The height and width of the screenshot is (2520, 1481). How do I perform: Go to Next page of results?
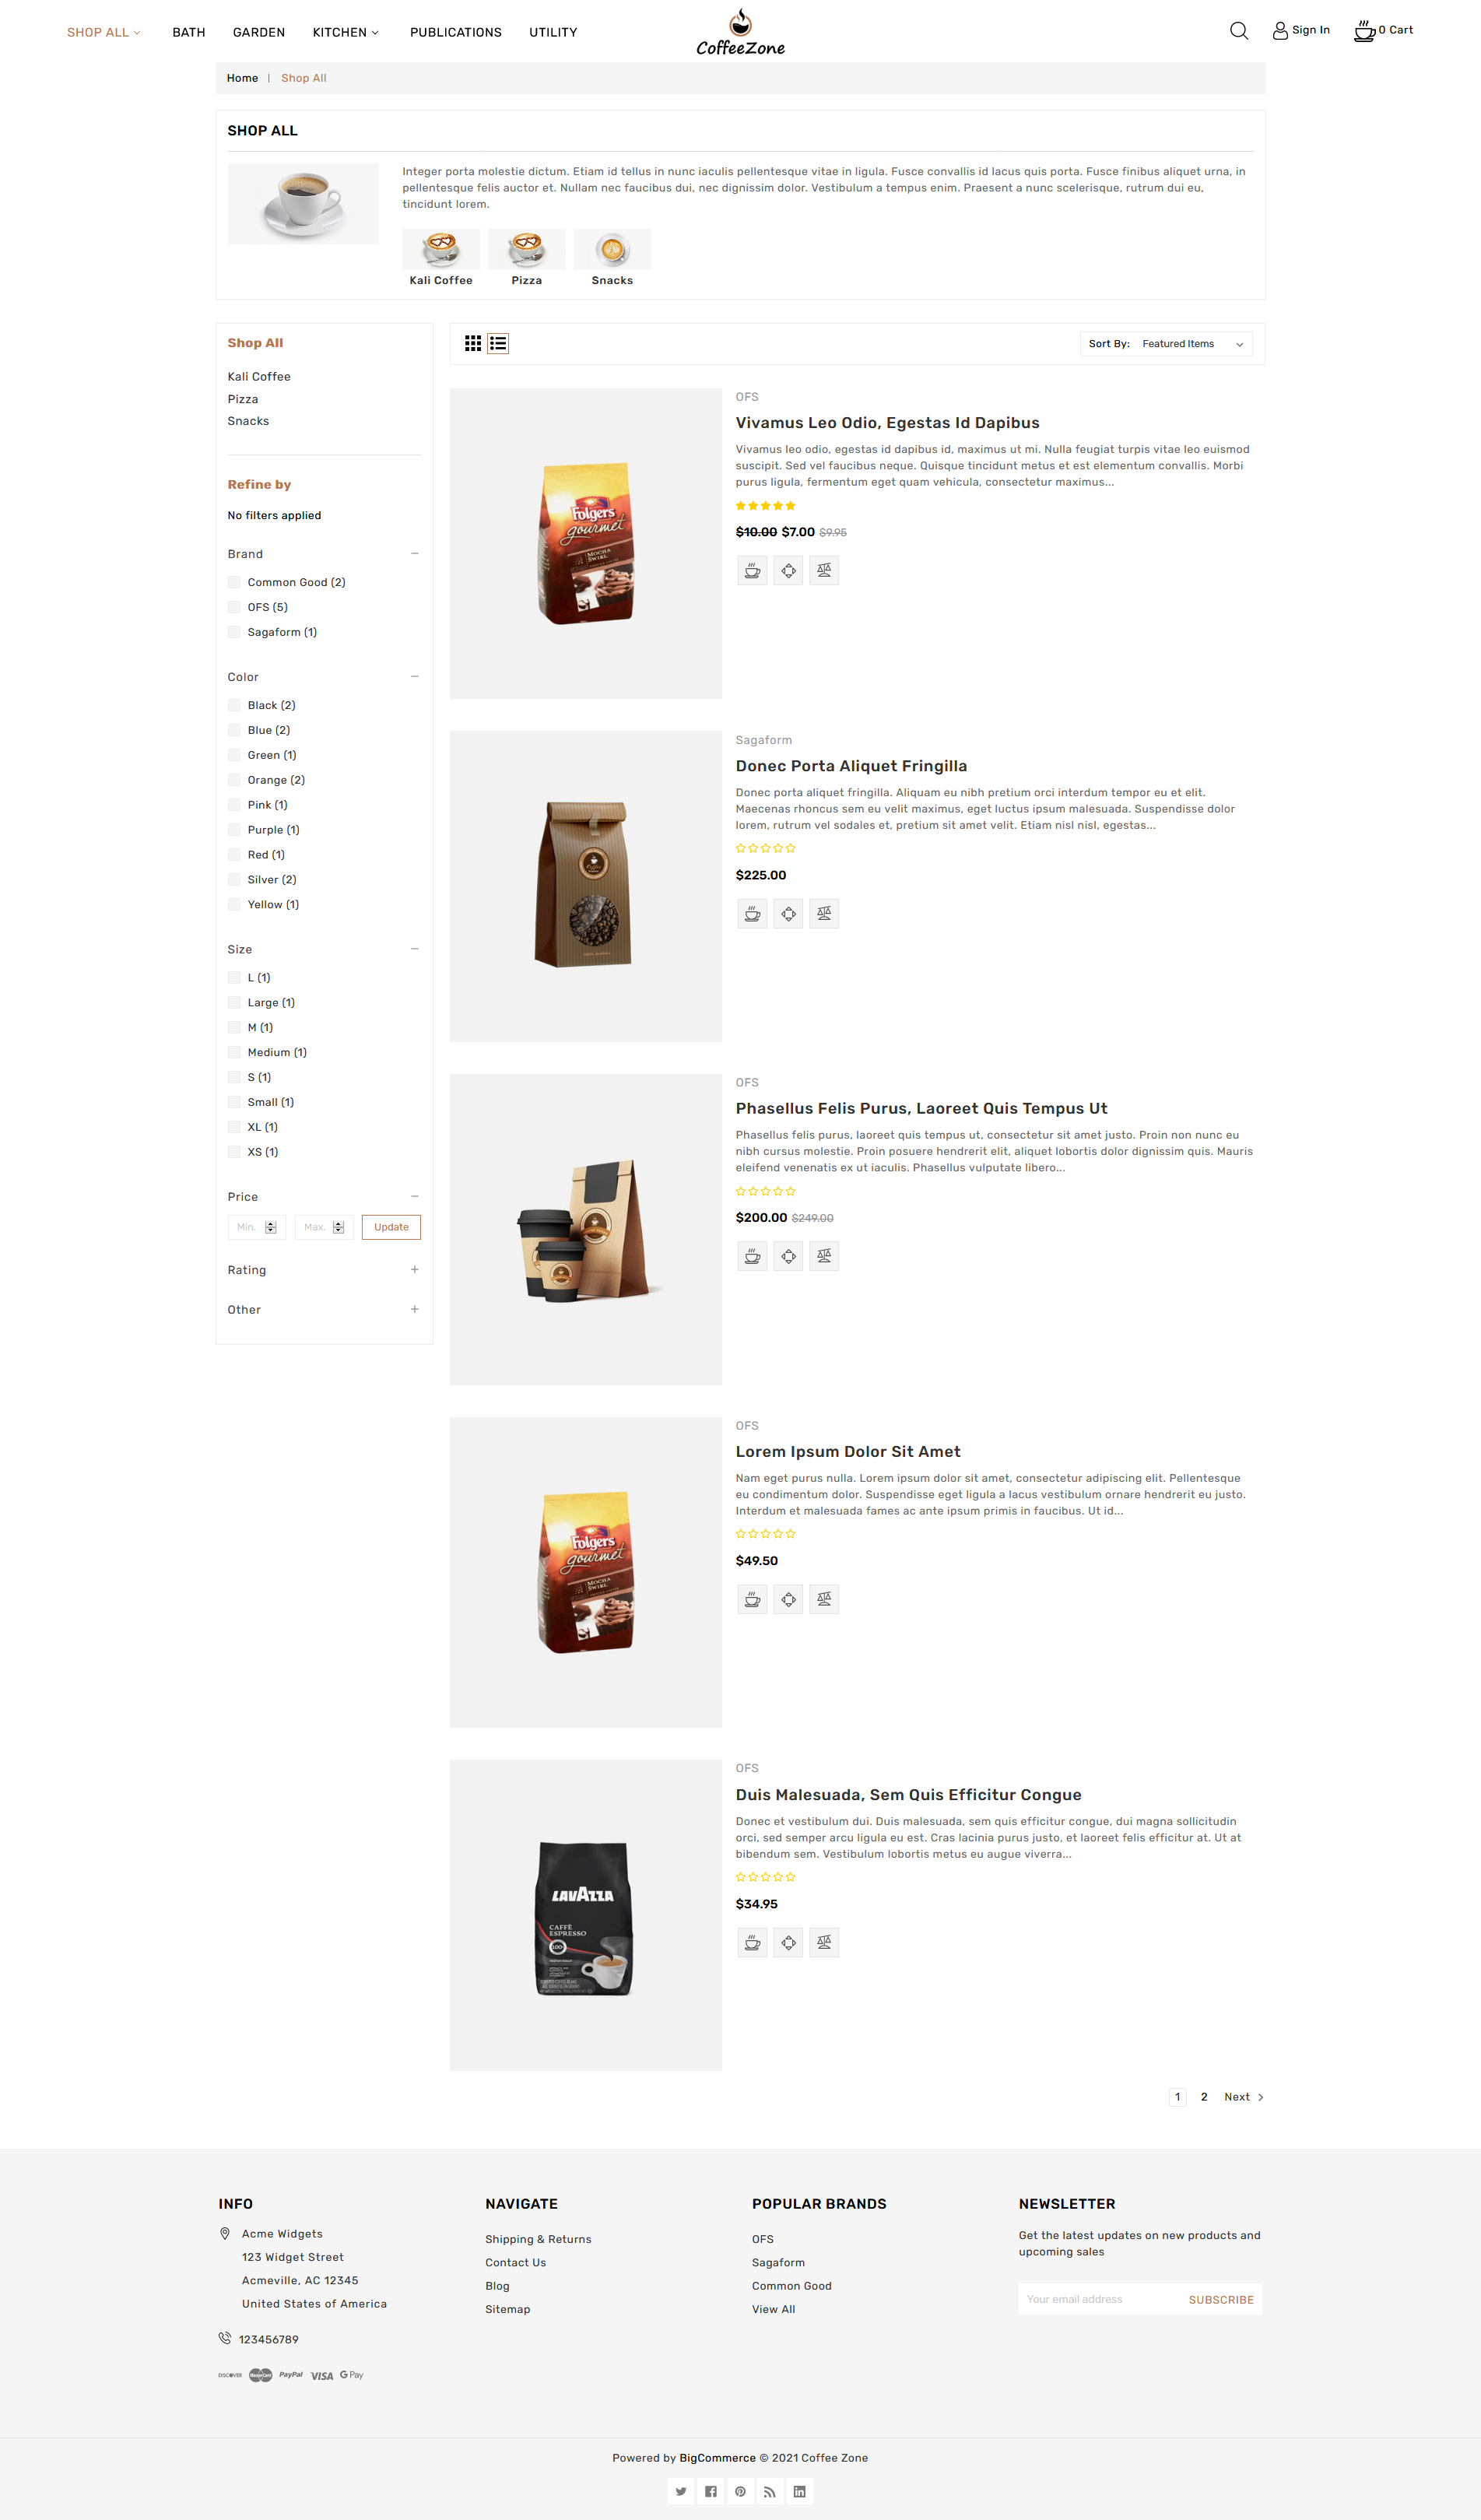tap(1244, 2097)
